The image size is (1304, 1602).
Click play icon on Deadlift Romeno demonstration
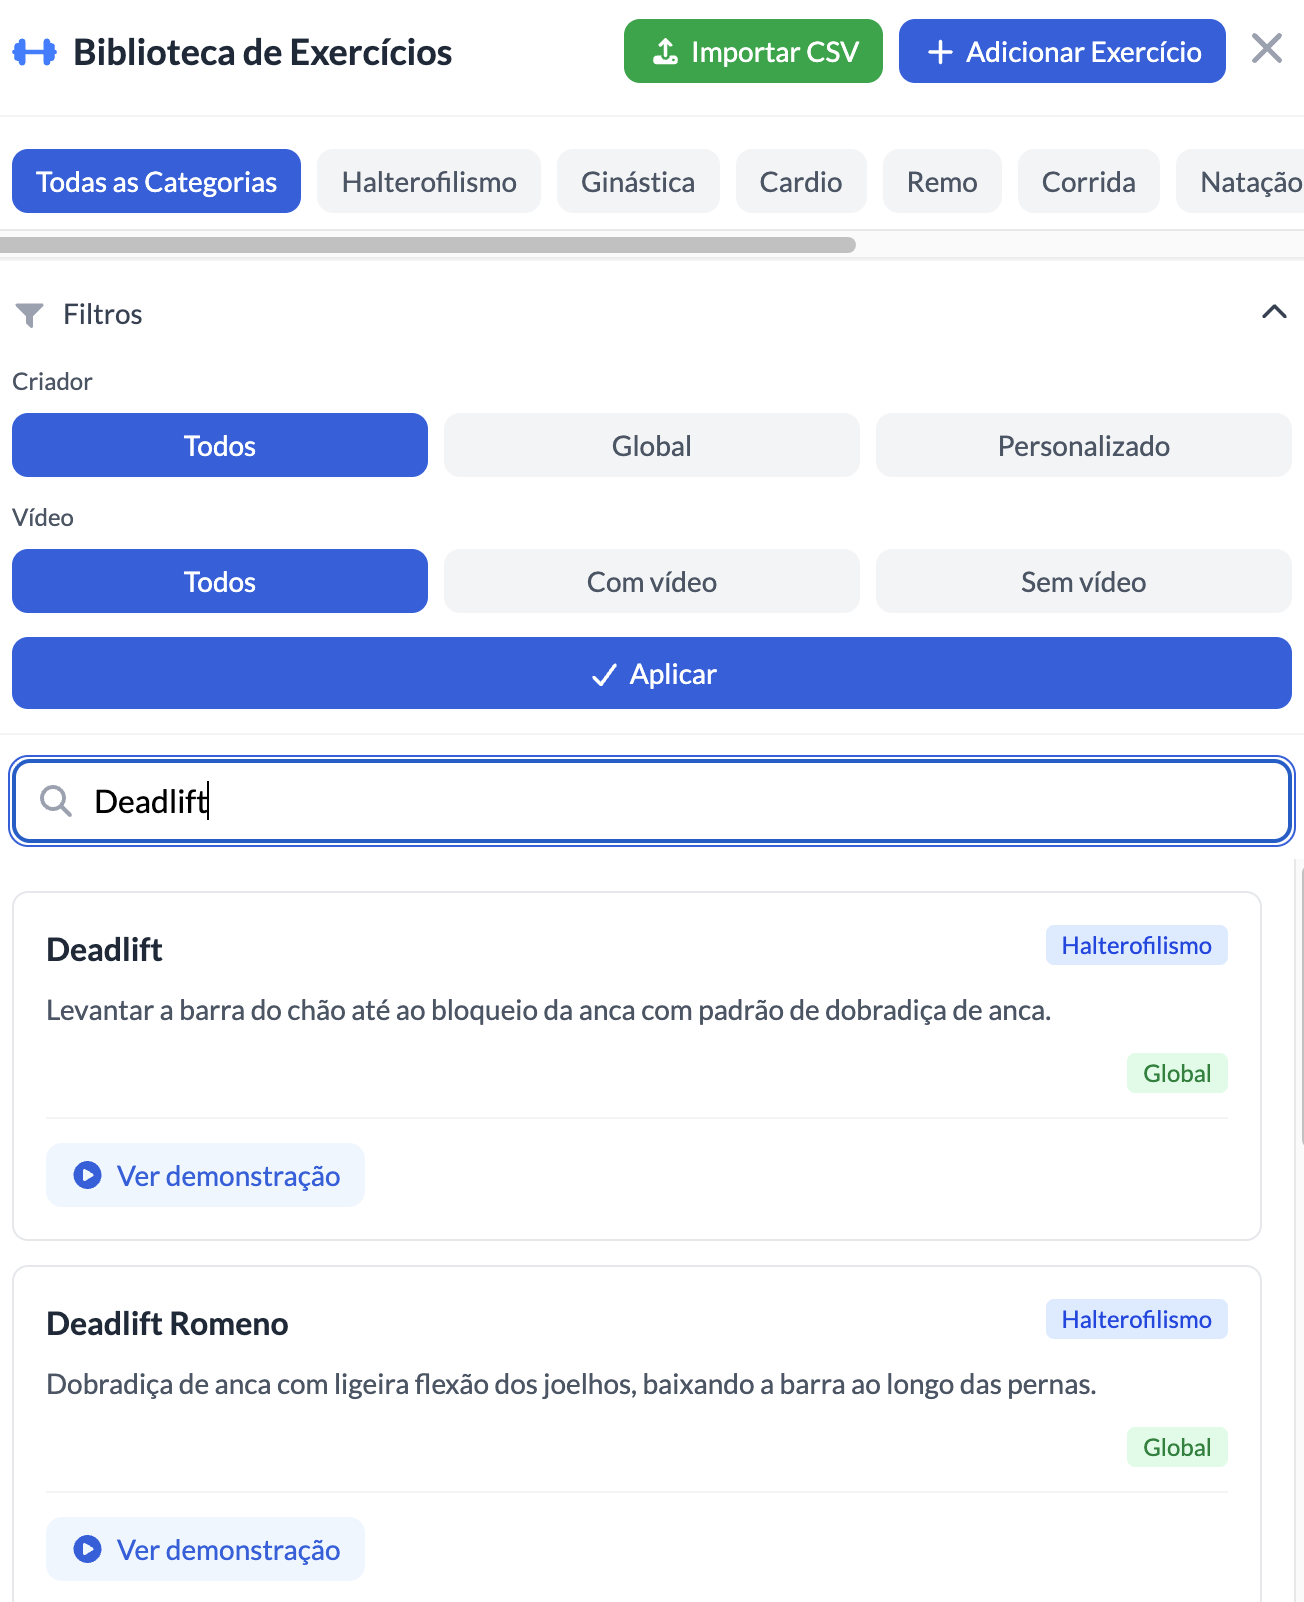pos(88,1549)
